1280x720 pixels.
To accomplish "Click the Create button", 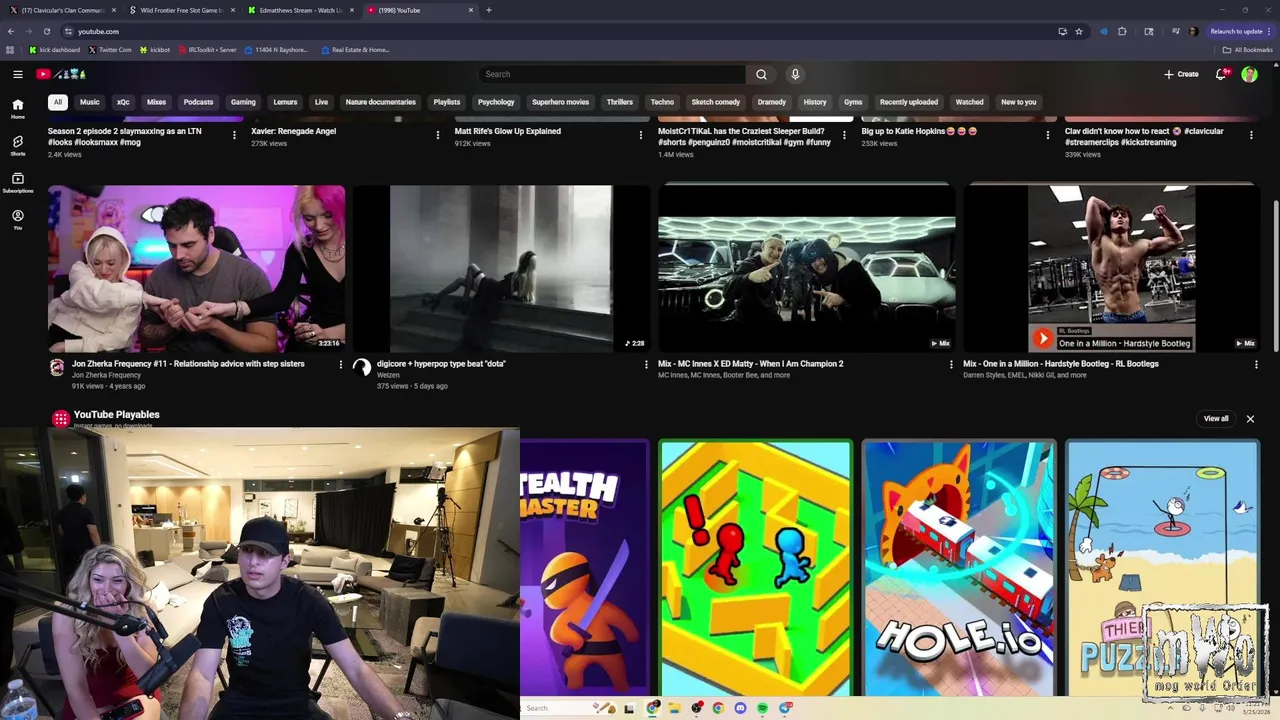I will pos(1181,74).
